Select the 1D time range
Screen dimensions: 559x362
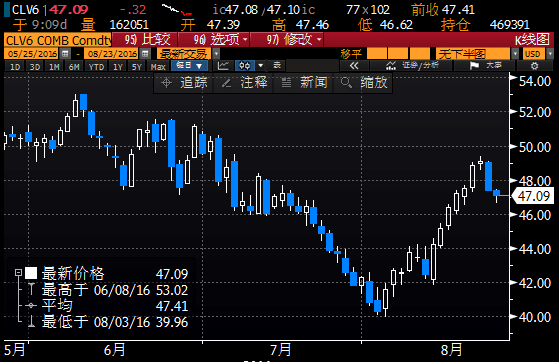pos(15,67)
